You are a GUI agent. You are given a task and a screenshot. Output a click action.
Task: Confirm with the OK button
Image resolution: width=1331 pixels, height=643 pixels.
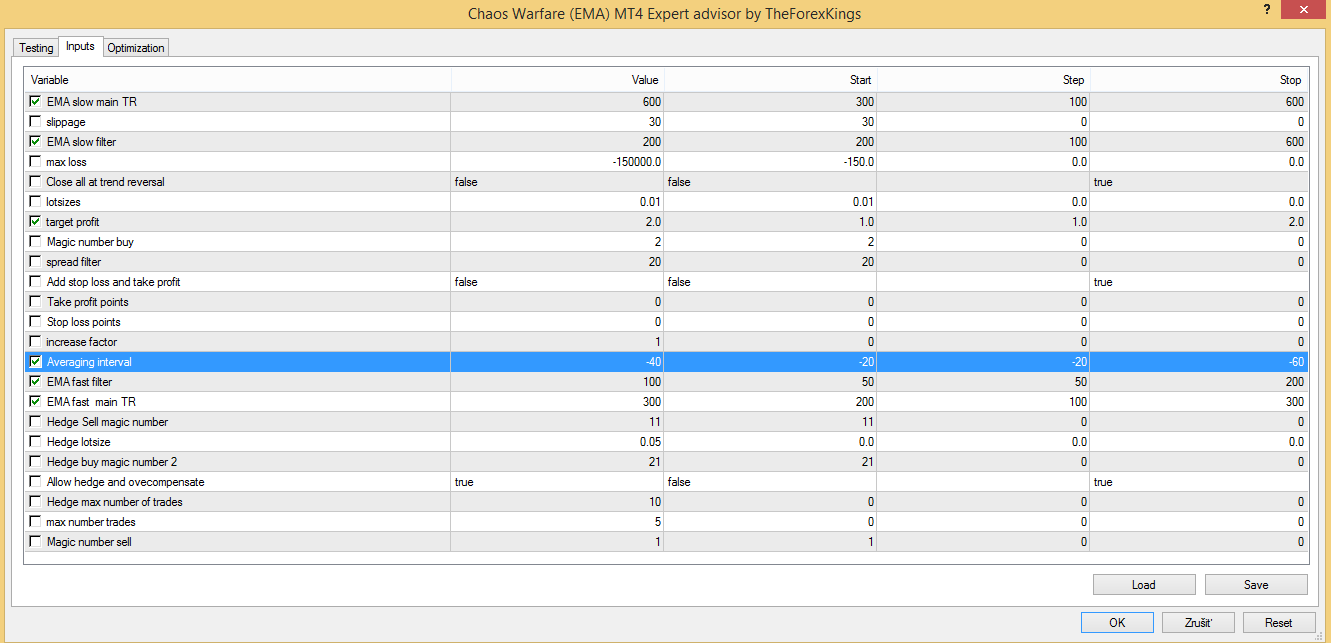pos(1117,622)
